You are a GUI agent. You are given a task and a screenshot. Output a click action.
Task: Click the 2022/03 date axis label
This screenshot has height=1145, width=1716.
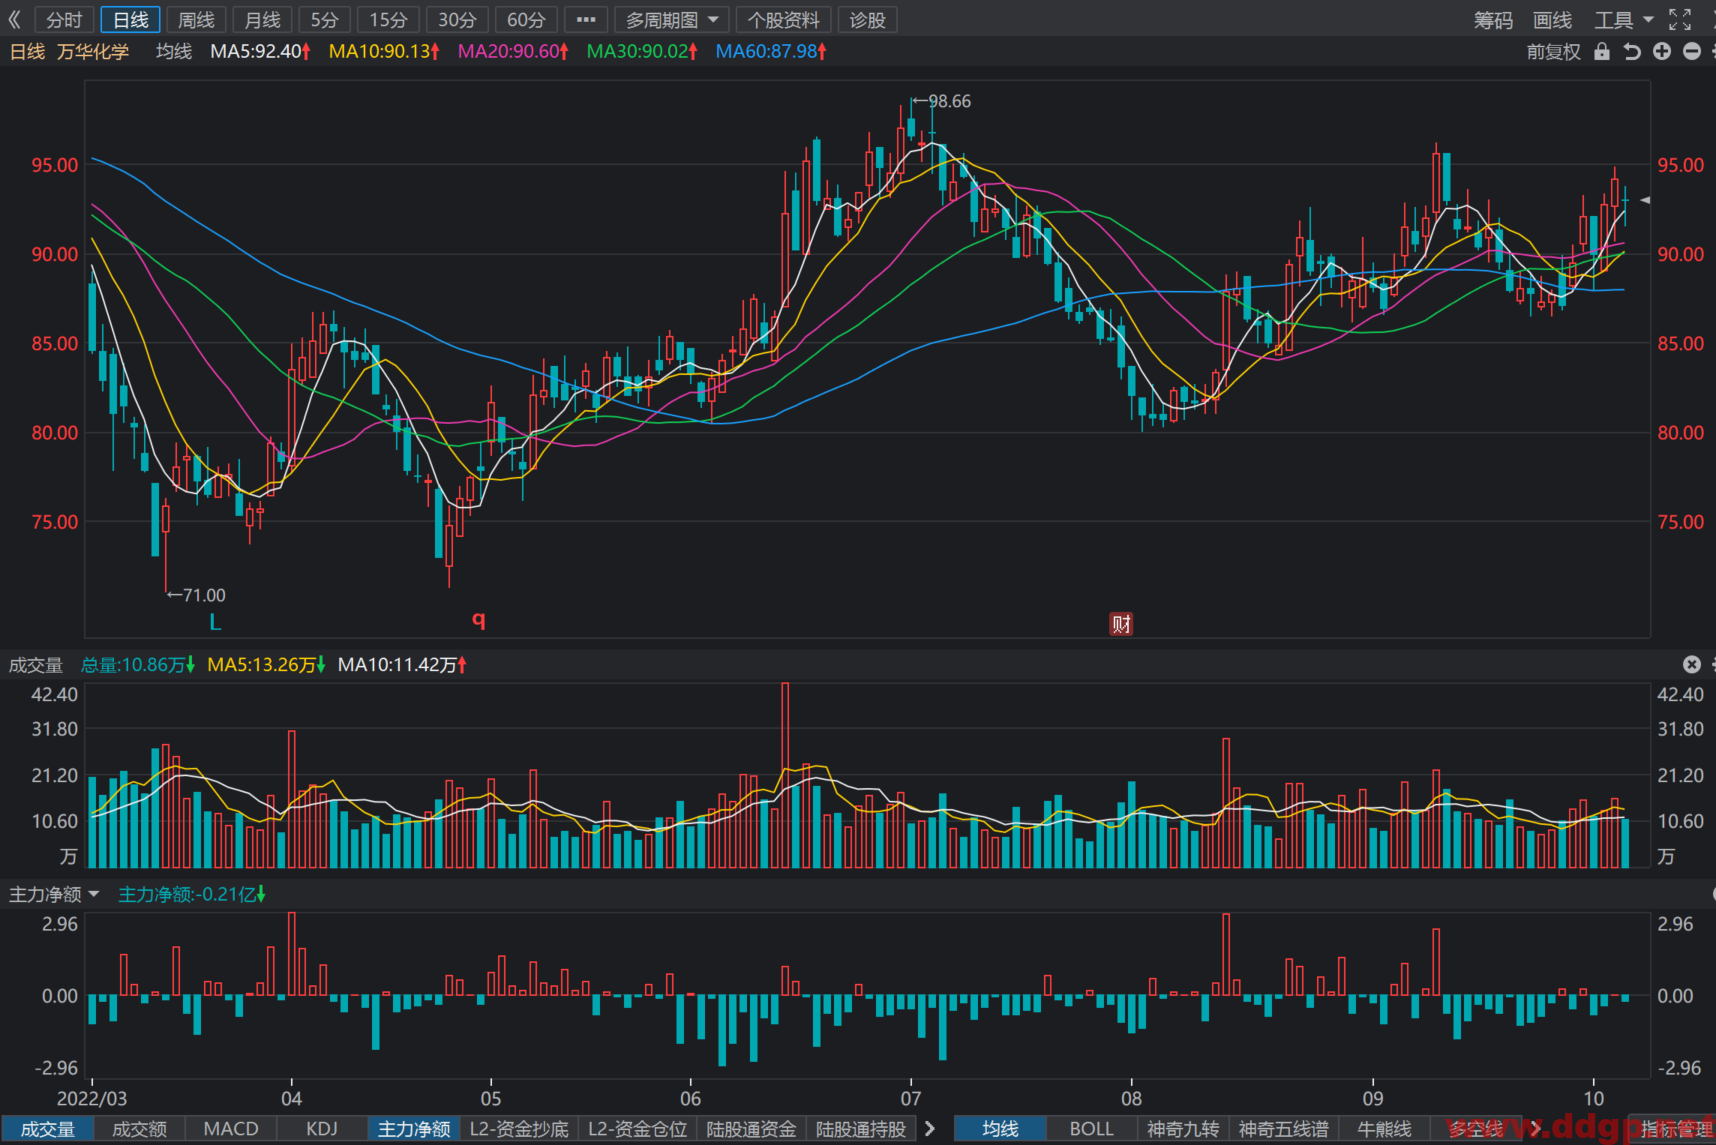coord(92,1098)
